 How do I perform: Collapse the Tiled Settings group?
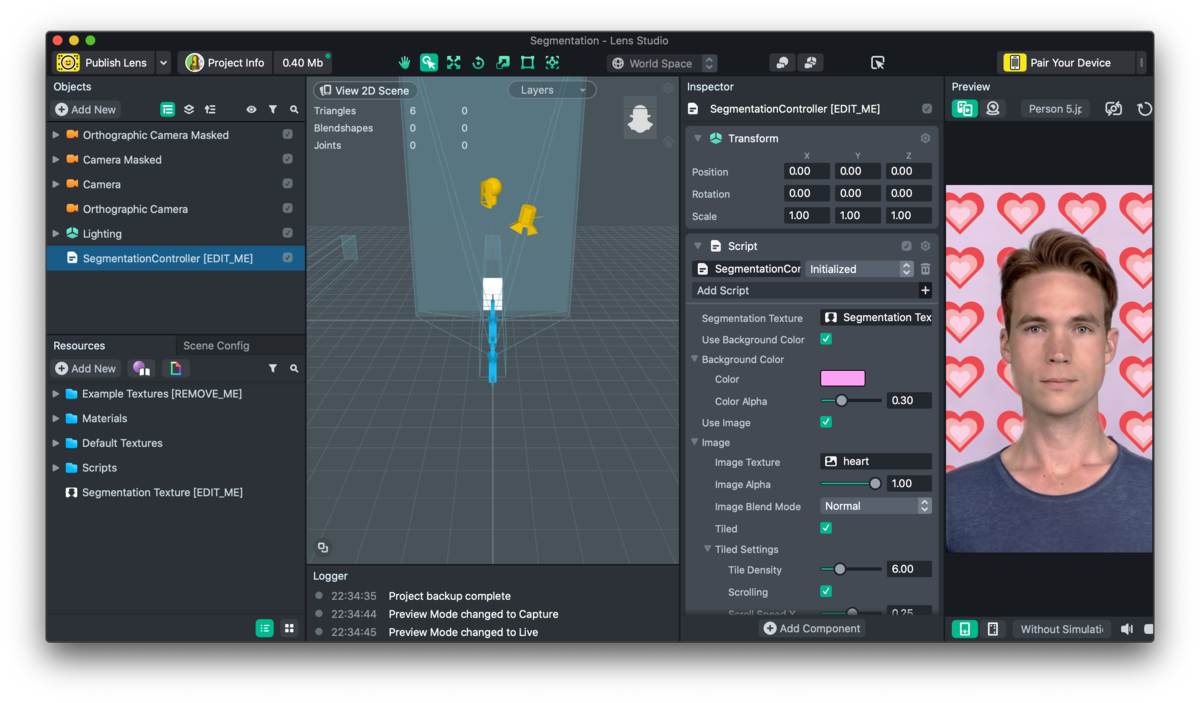(707, 549)
